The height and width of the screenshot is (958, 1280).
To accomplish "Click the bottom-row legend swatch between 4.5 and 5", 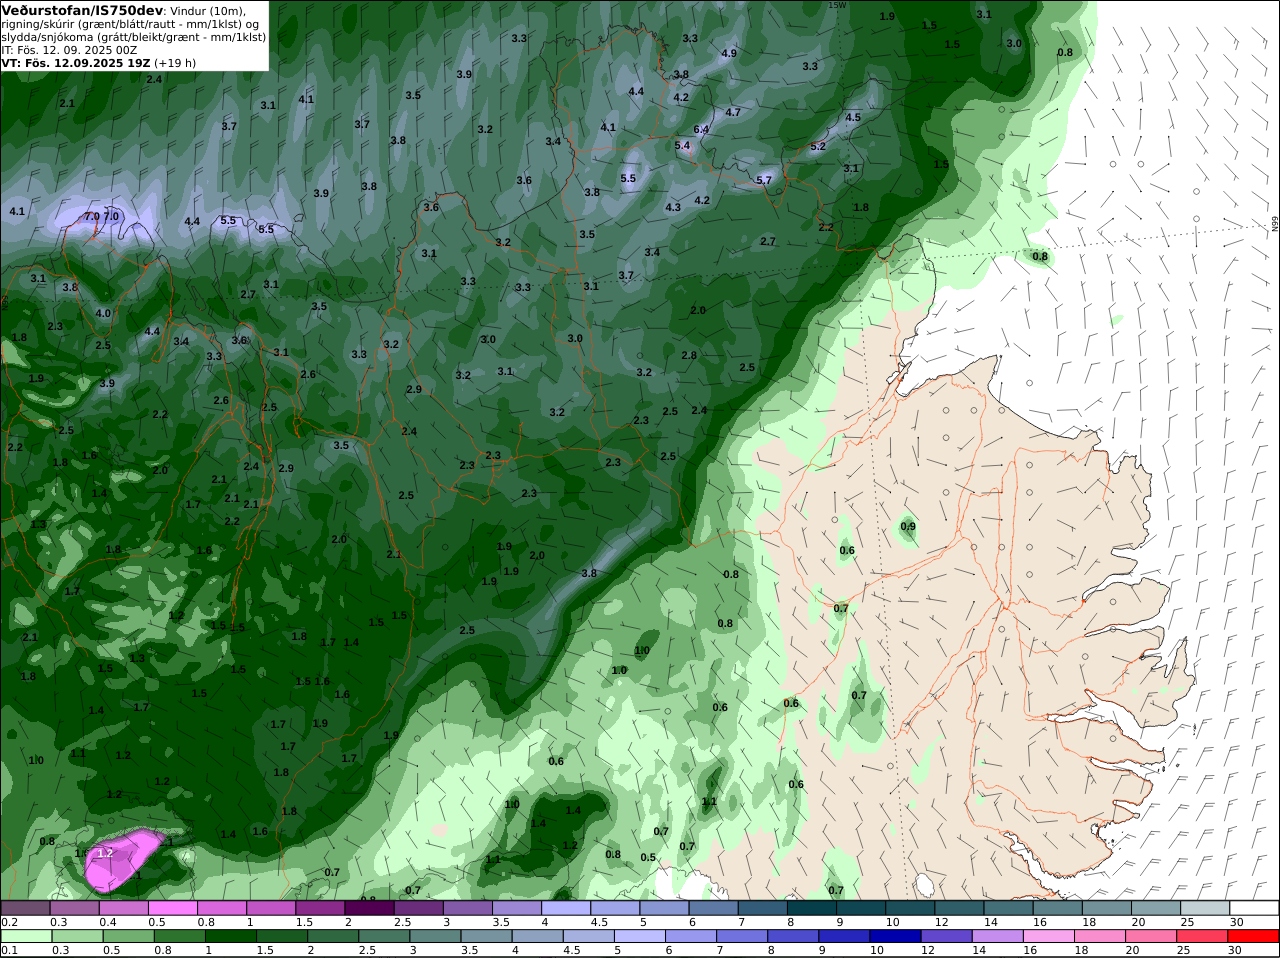I will click(588, 937).
